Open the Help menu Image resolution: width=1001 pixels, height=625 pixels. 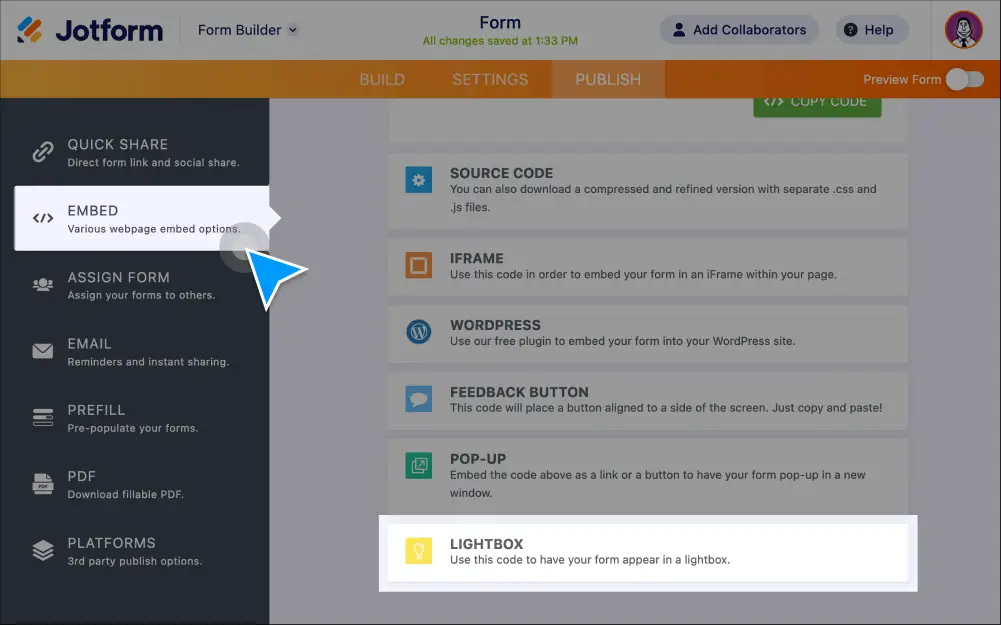870,29
